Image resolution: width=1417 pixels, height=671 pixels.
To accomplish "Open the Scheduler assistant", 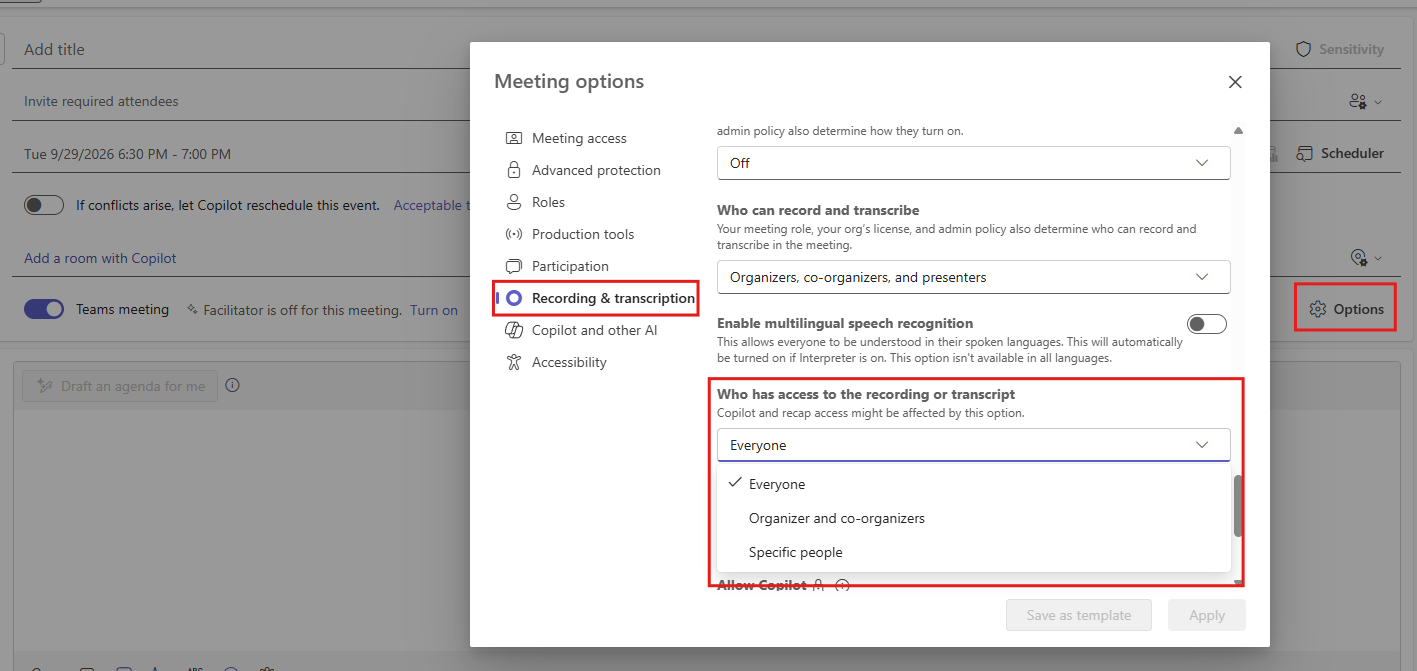I will coord(1340,153).
